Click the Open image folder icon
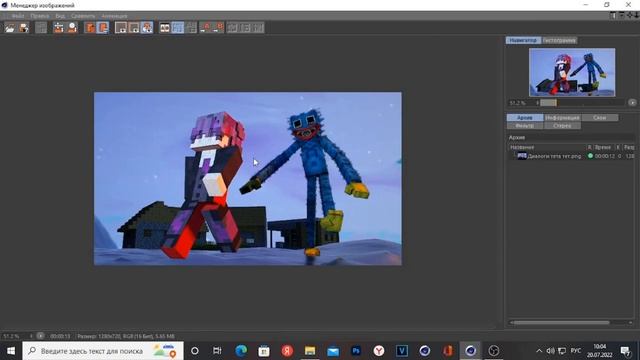The height and width of the screenshot is (360, 640). tap(10, 28)
